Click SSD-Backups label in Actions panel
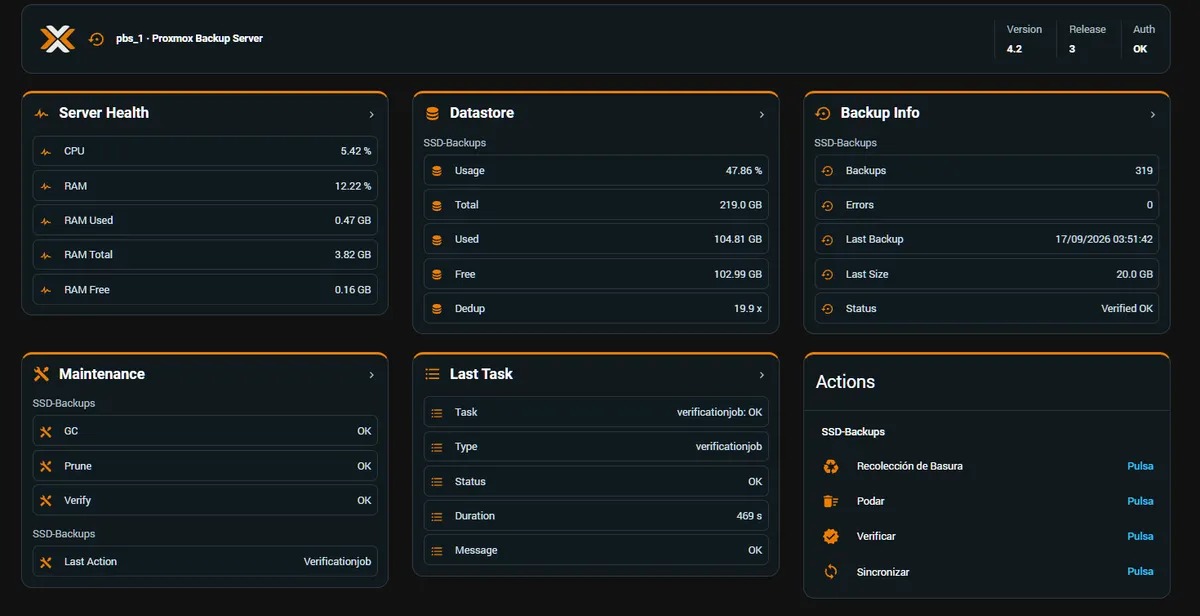 [x=853, y=432]
